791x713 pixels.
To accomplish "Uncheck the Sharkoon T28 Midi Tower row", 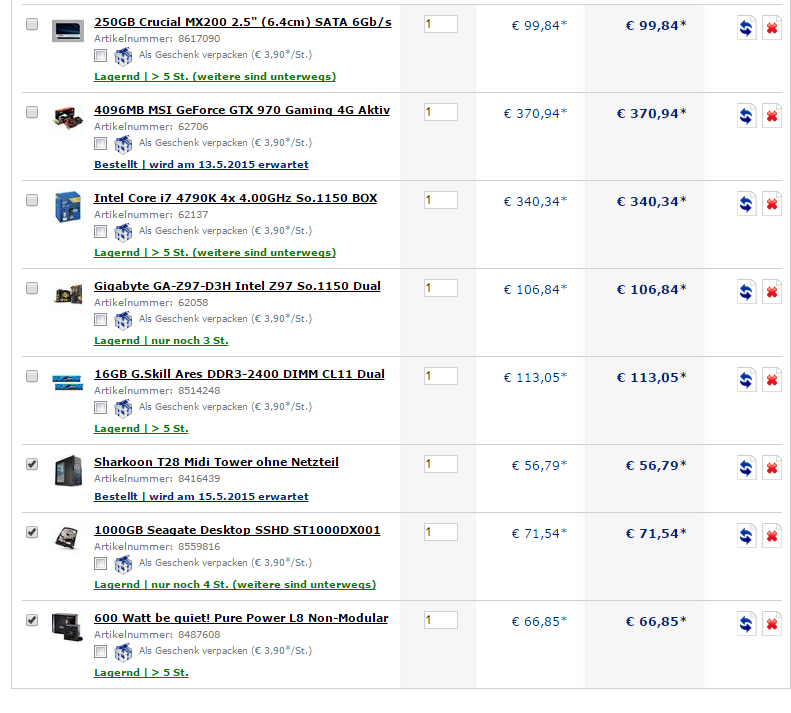I will (x=32, y=464).
